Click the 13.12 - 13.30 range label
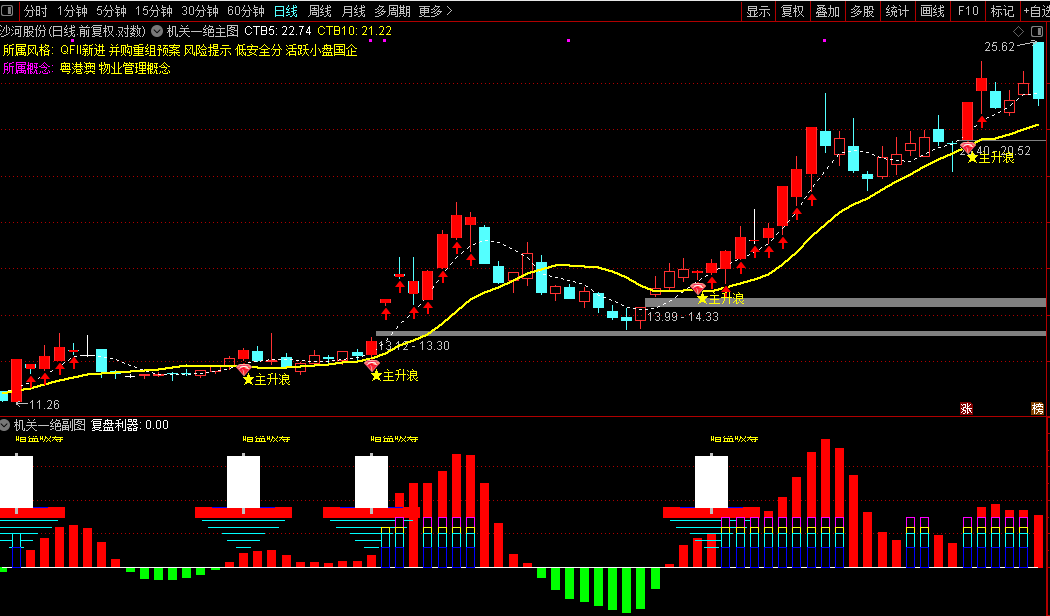 pyautogui.click(x=414, y=346)
